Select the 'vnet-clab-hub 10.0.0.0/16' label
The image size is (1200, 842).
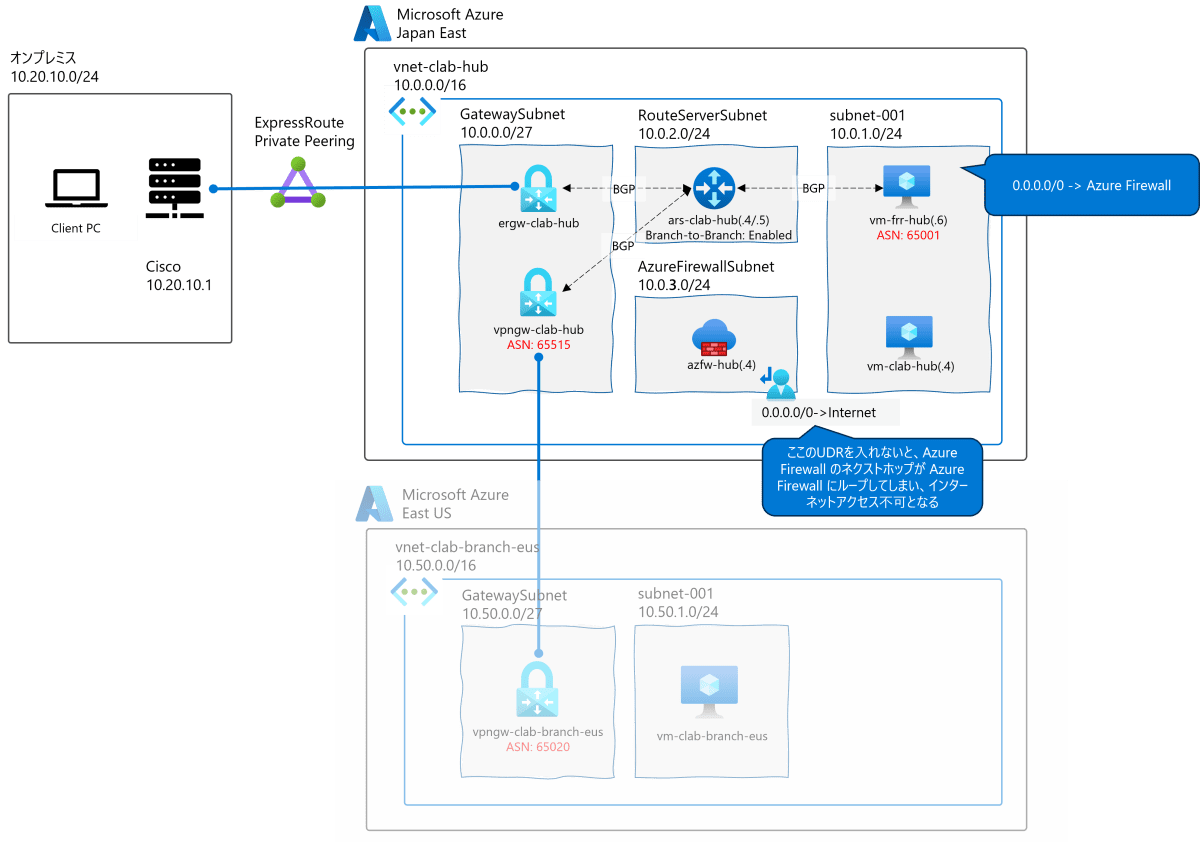441,75
